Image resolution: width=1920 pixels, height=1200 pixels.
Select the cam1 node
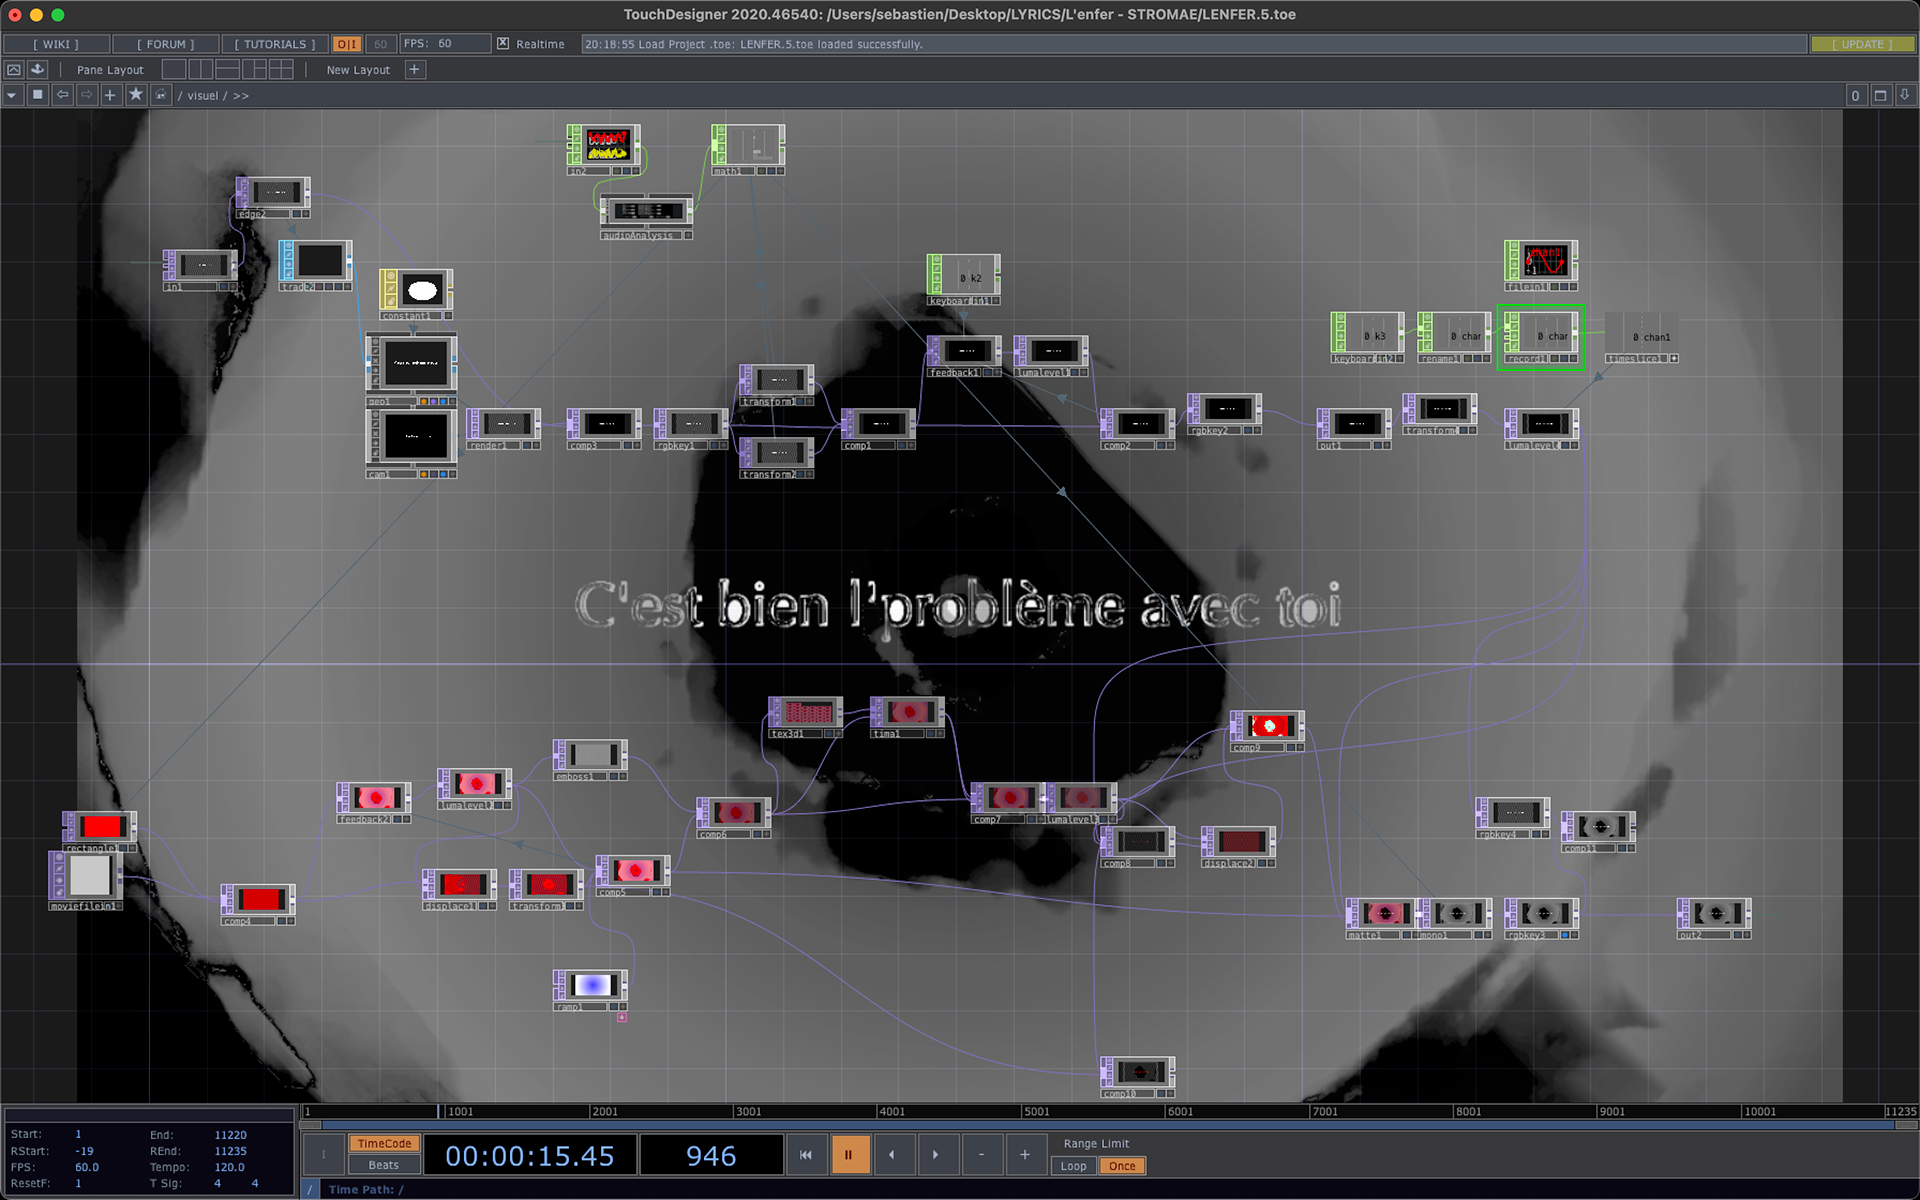[412, 443]
